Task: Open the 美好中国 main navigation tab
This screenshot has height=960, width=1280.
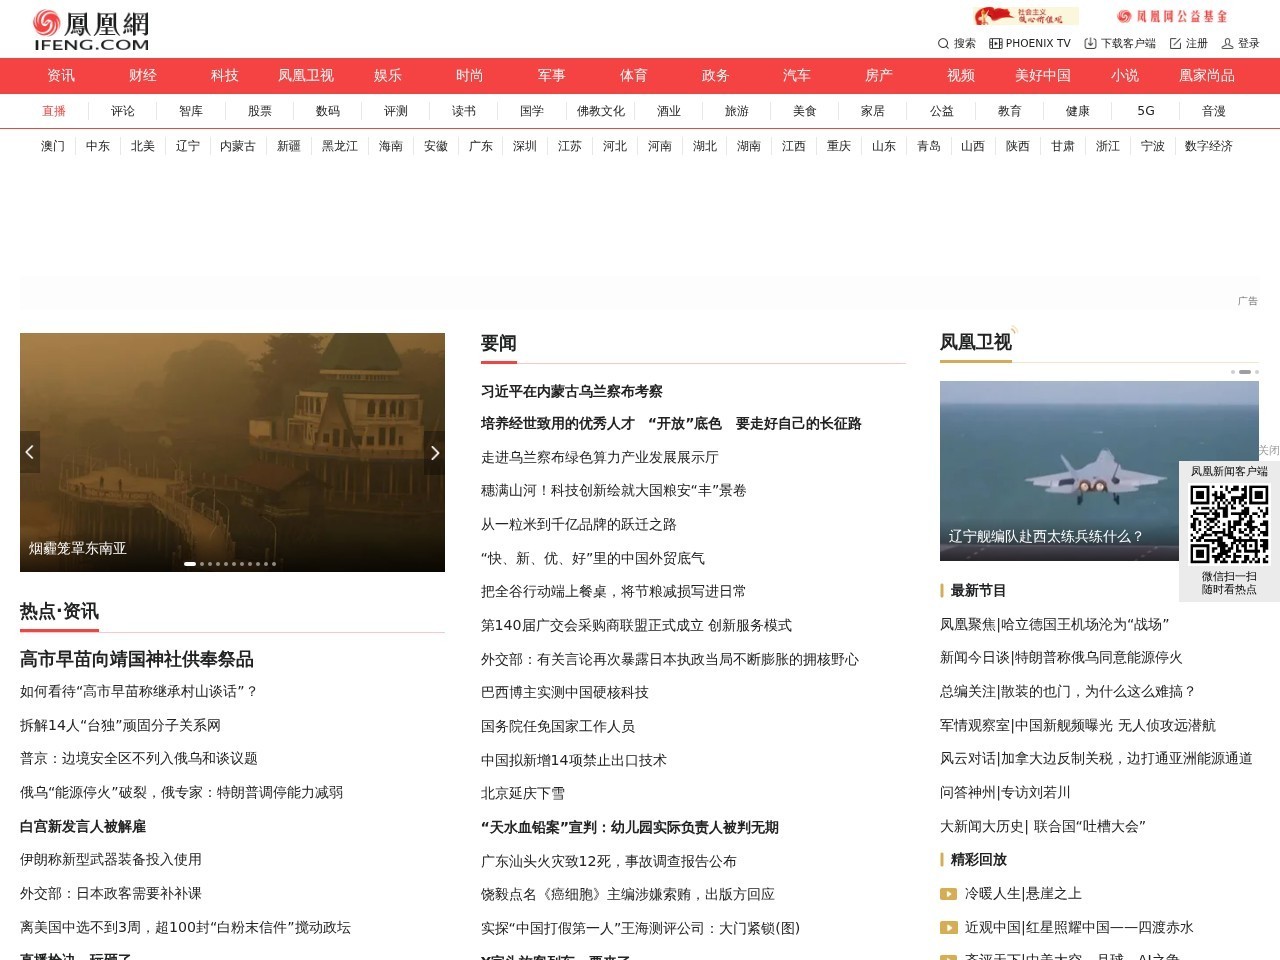Action: point(1043,75)
